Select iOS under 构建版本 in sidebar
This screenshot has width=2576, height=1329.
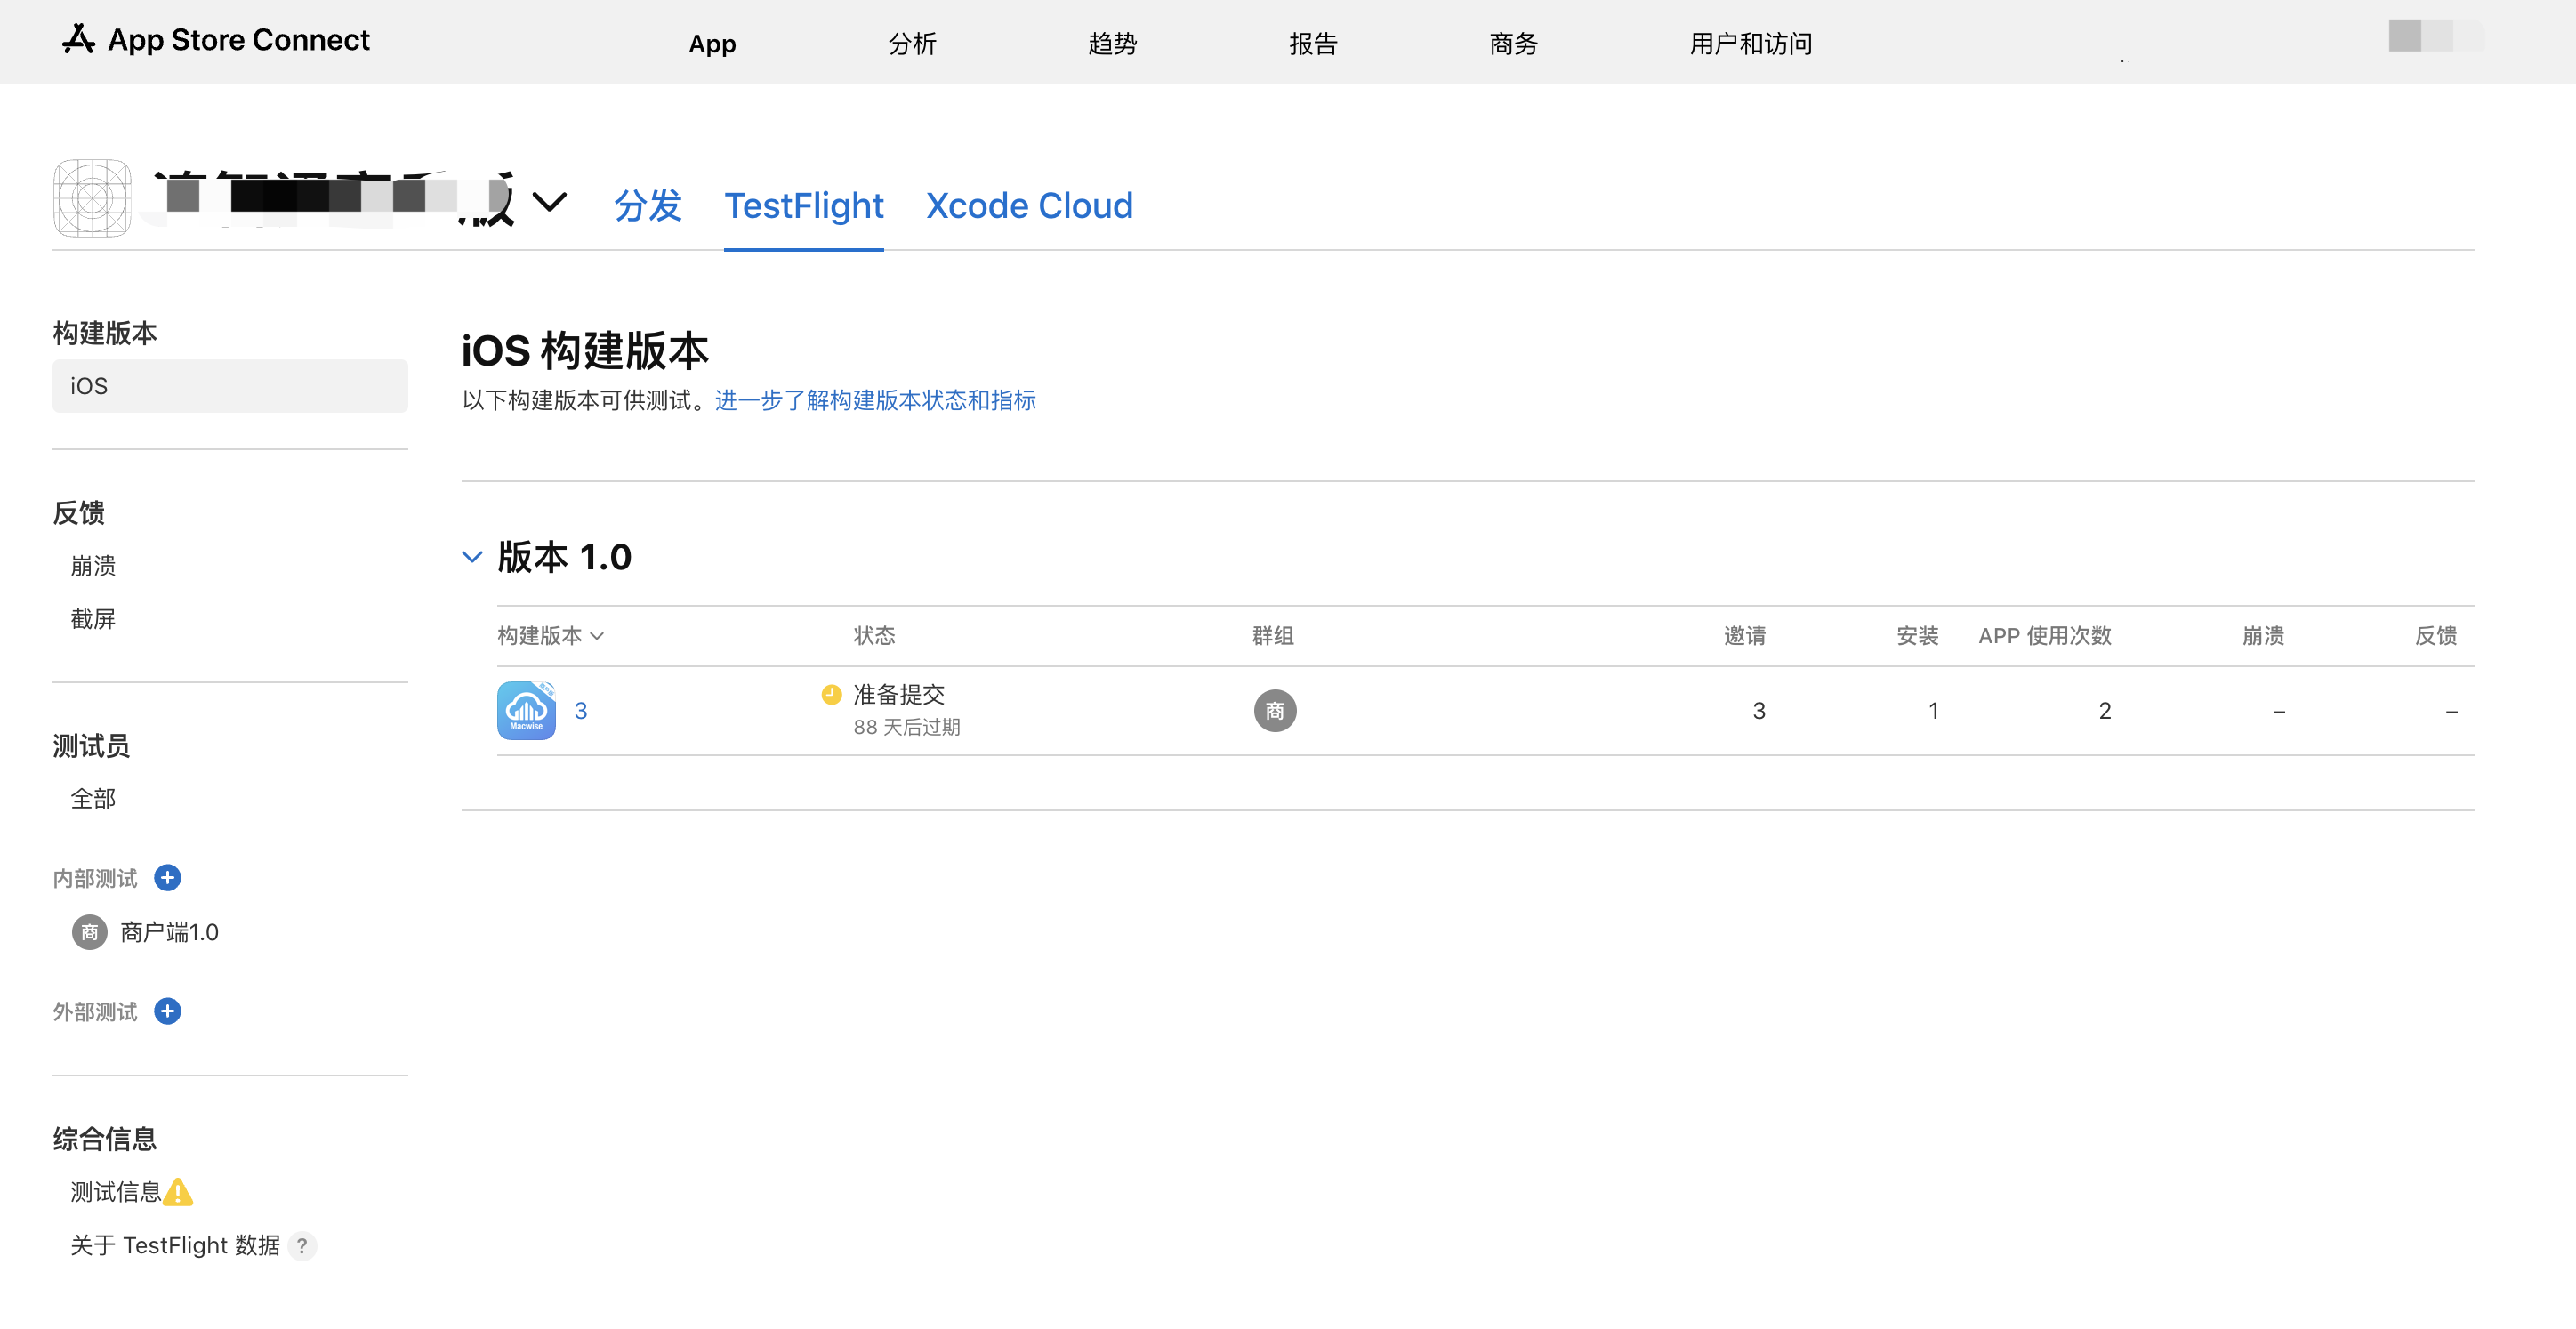(x=230, y=386)
